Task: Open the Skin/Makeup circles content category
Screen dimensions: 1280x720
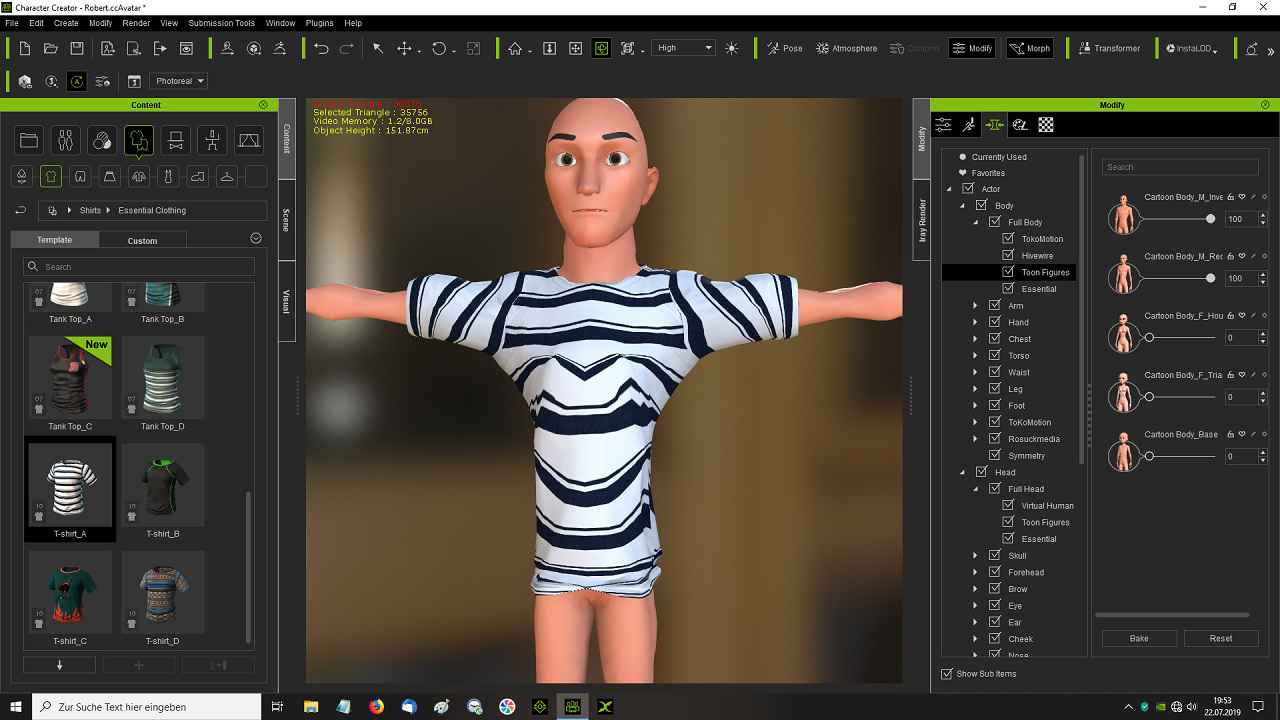Action: click(x=102, y=141)
